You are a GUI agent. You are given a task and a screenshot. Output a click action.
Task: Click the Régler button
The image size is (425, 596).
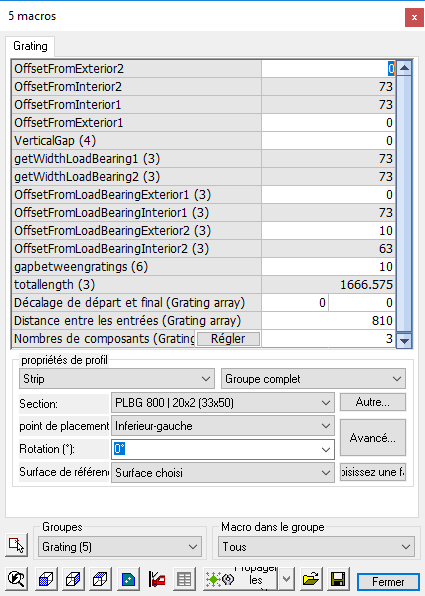pyautogui.click(x=228, y=339)
